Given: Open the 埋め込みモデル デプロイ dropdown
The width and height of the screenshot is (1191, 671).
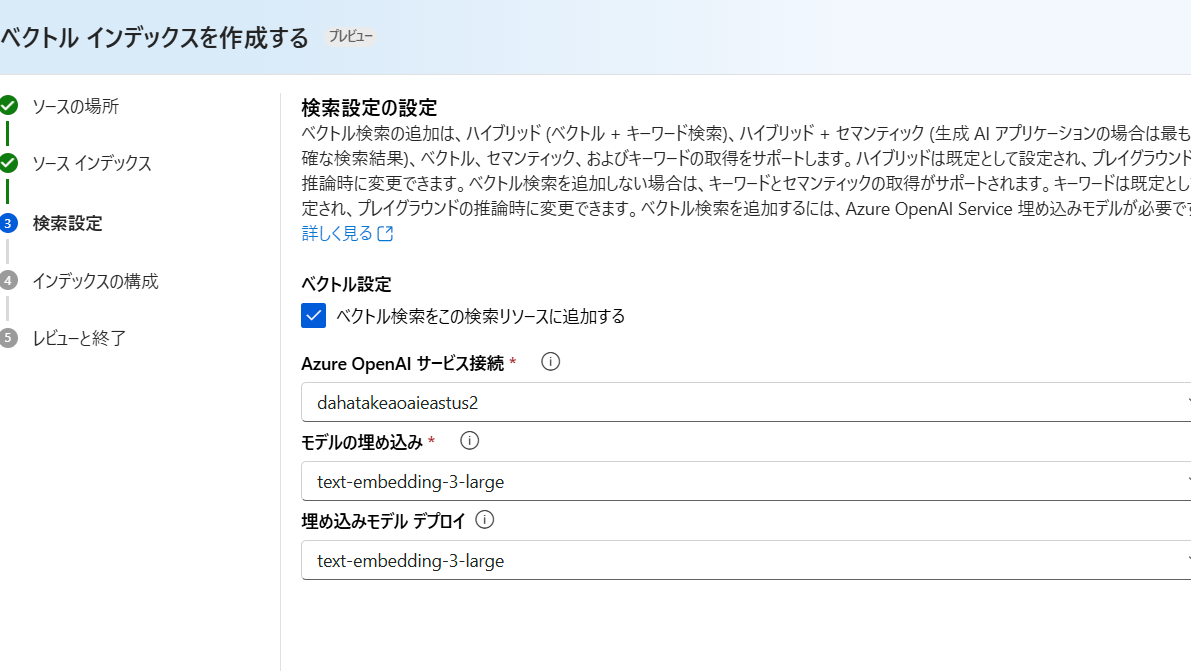Looking at the screenshot, I should click(746, 560).
